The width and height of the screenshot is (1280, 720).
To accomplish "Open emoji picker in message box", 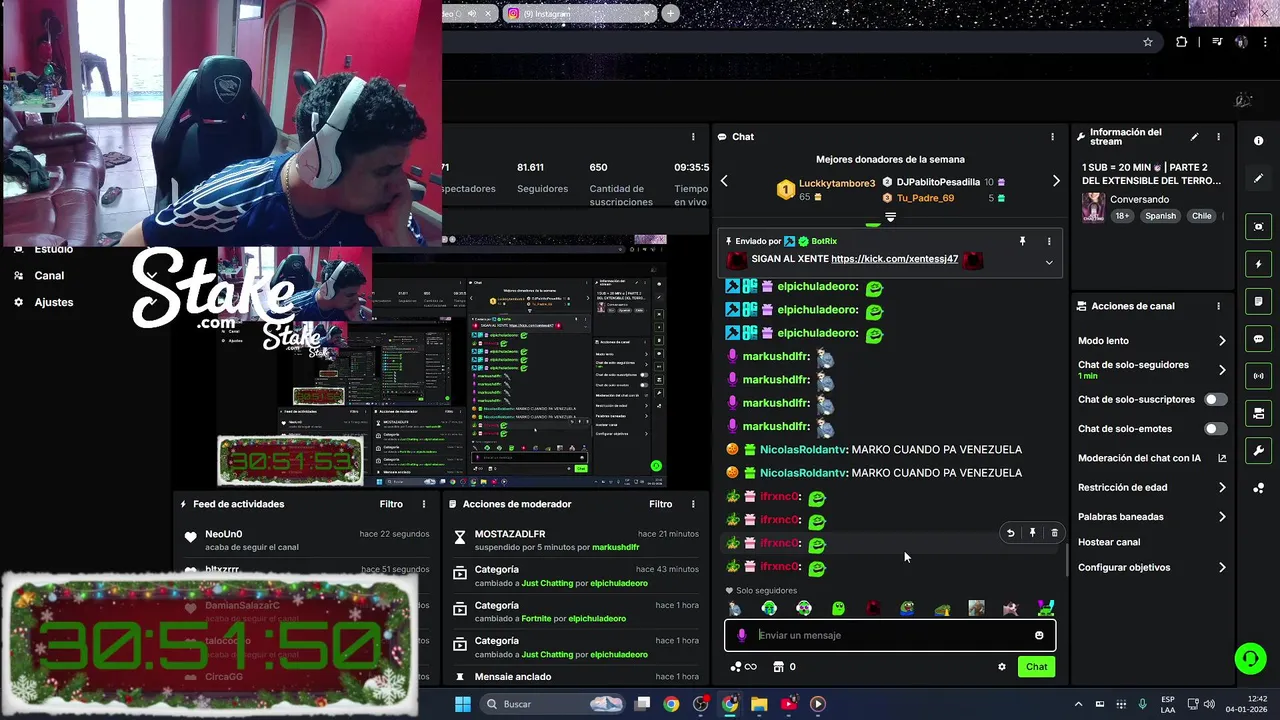I will pyautogui.click(x=1039, y=635).
